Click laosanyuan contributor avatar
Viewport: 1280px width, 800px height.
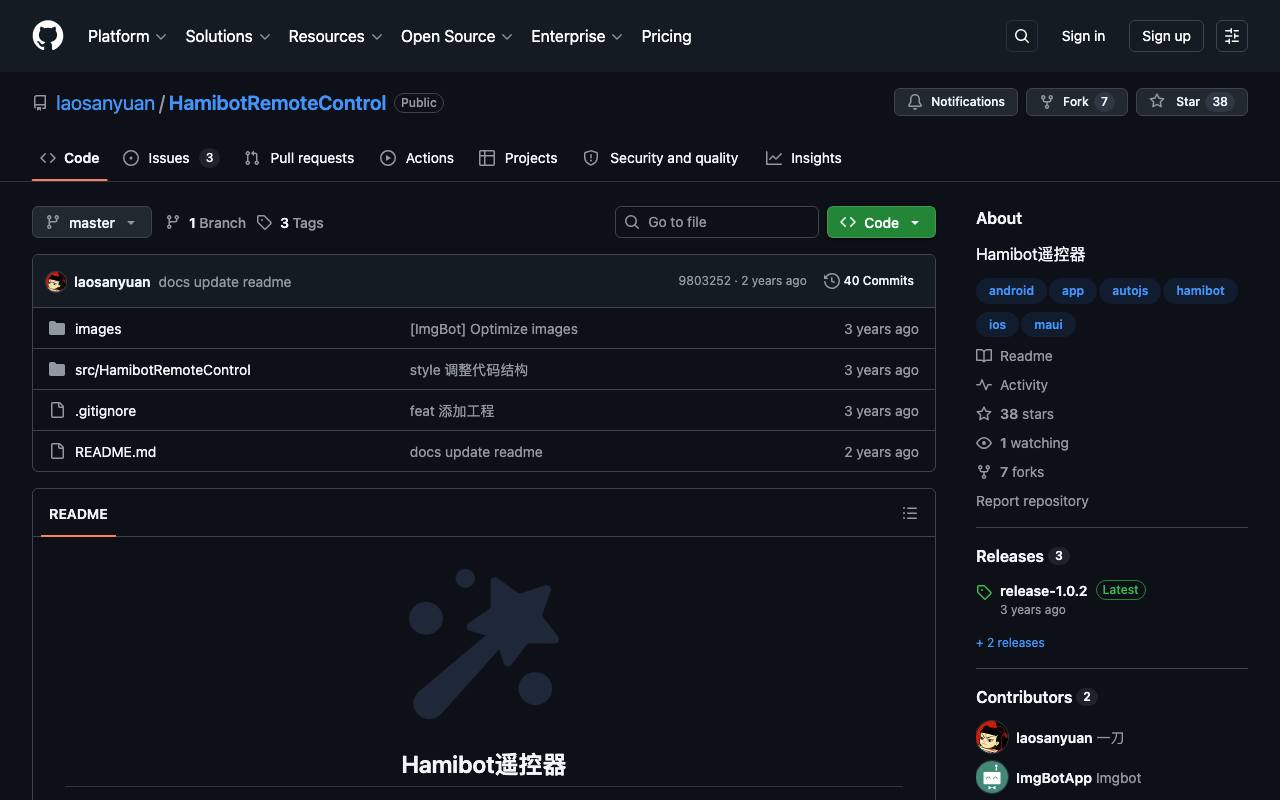[x=992, y=738]
